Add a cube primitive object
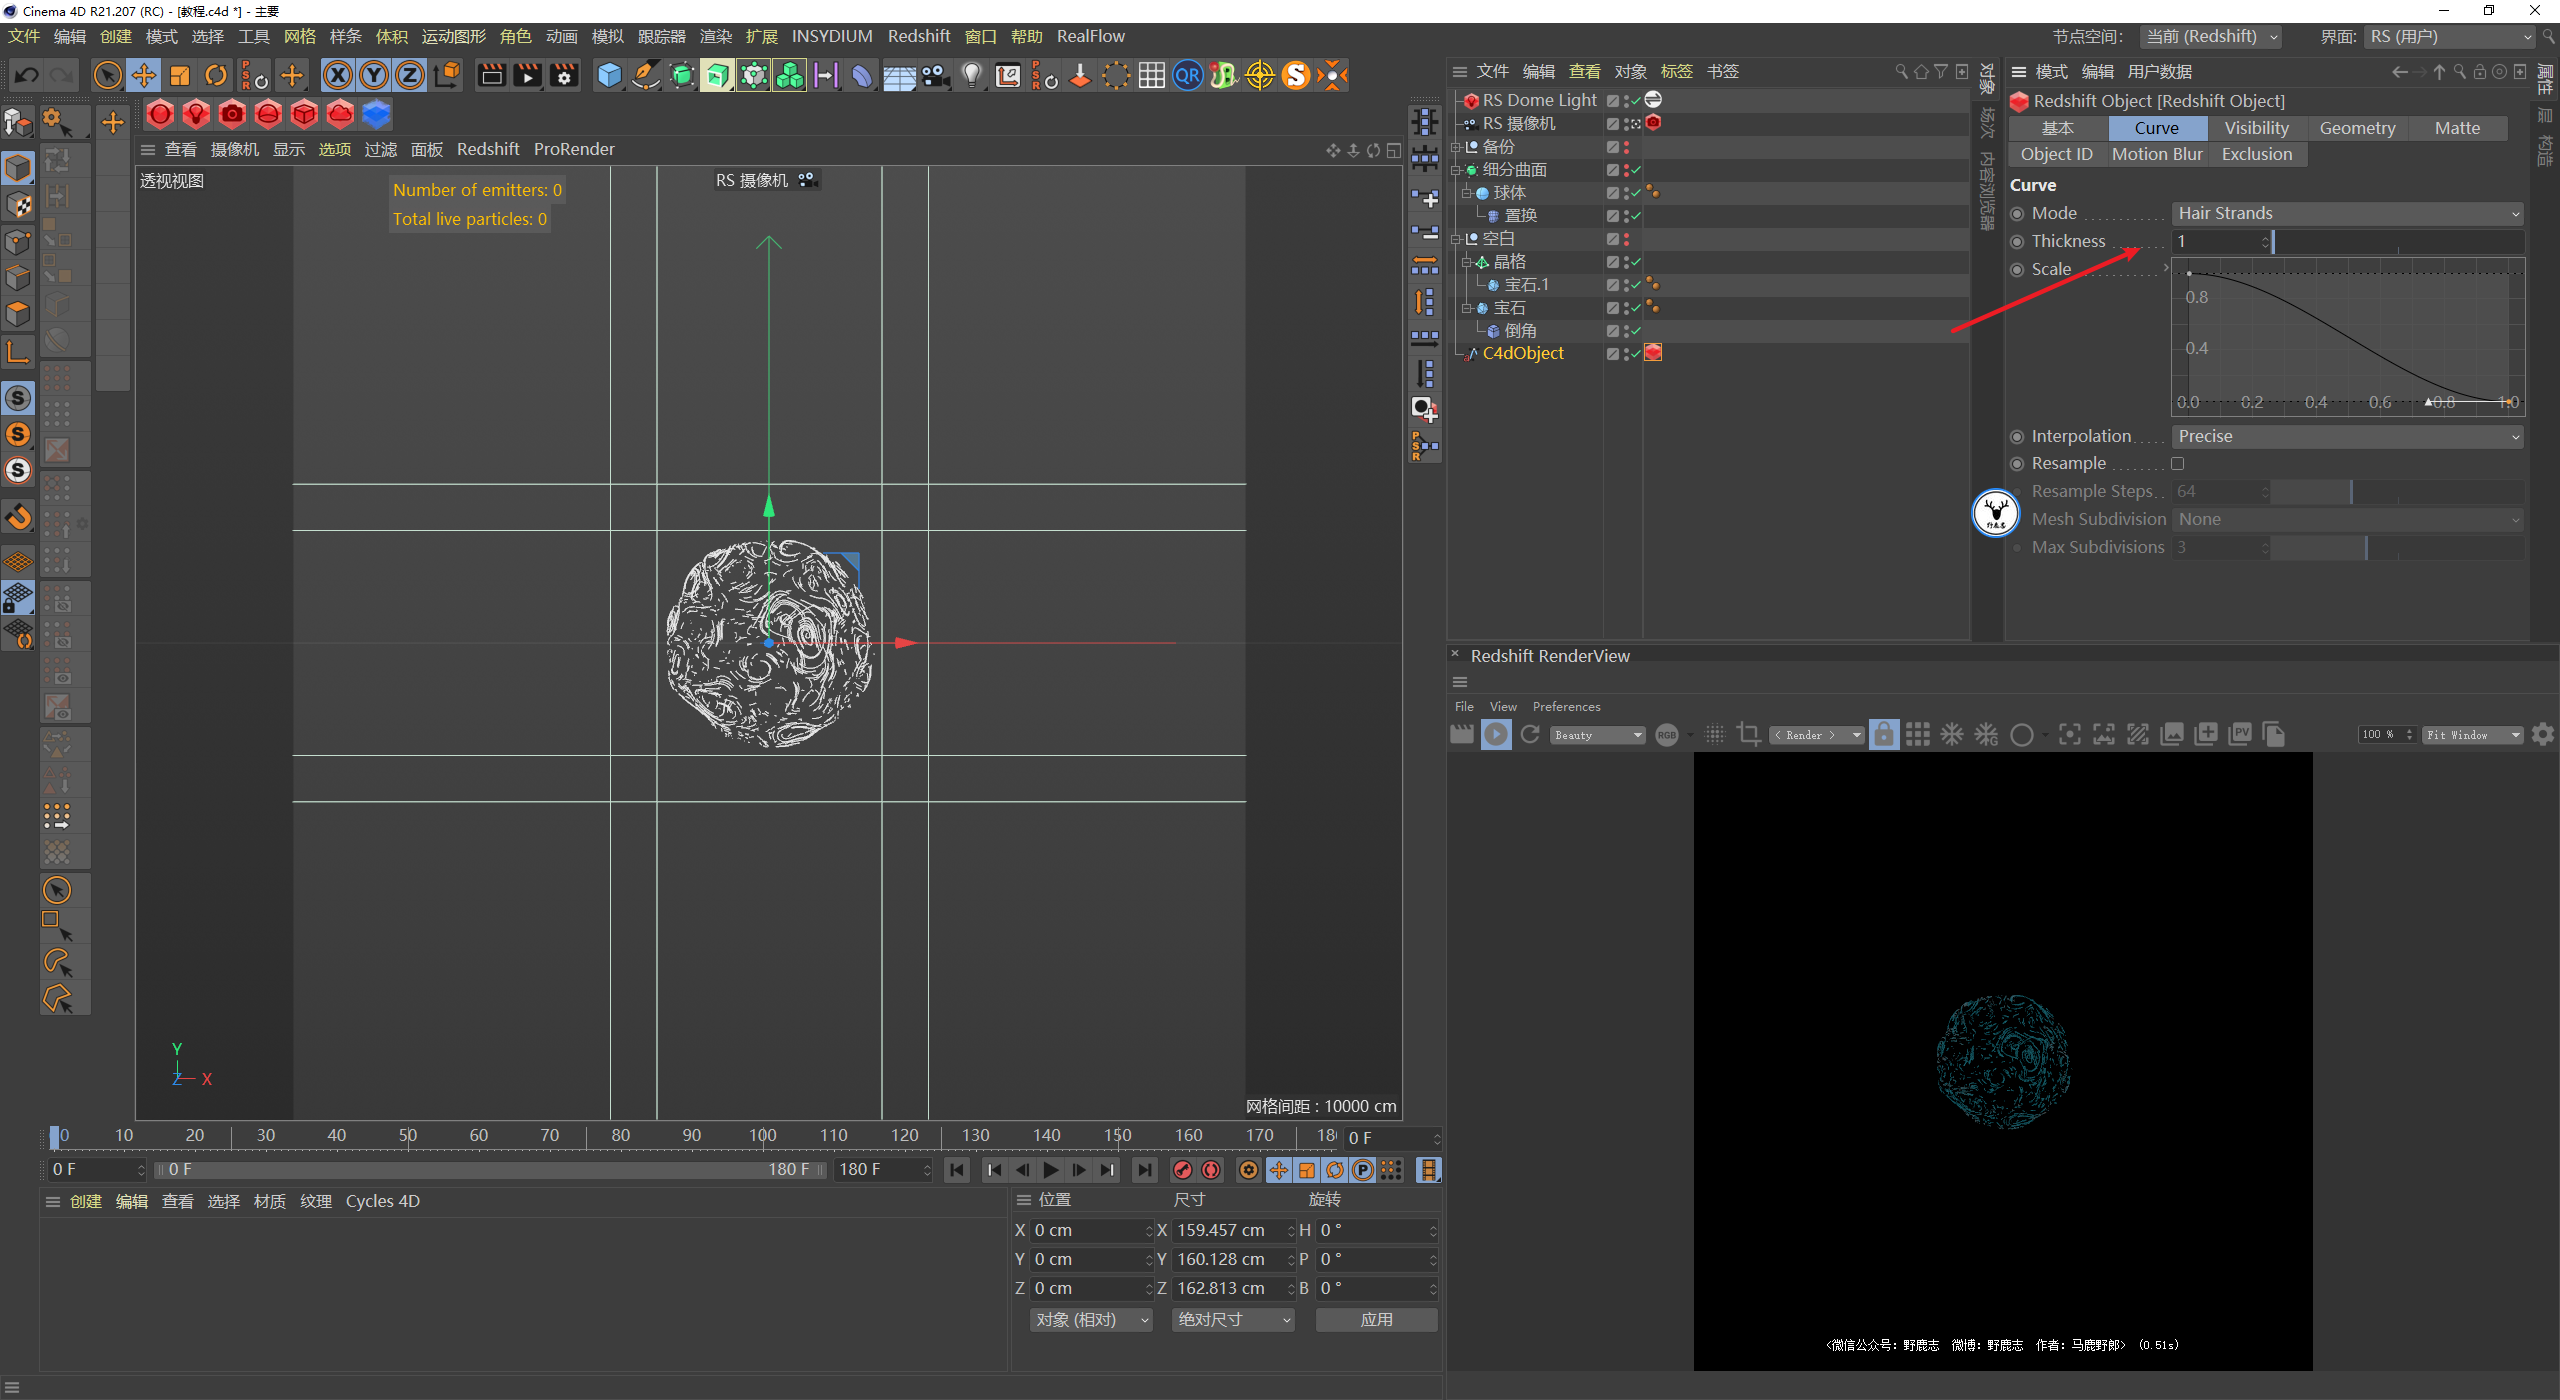Screen dimensions: 2560x1400 [609, 75]
